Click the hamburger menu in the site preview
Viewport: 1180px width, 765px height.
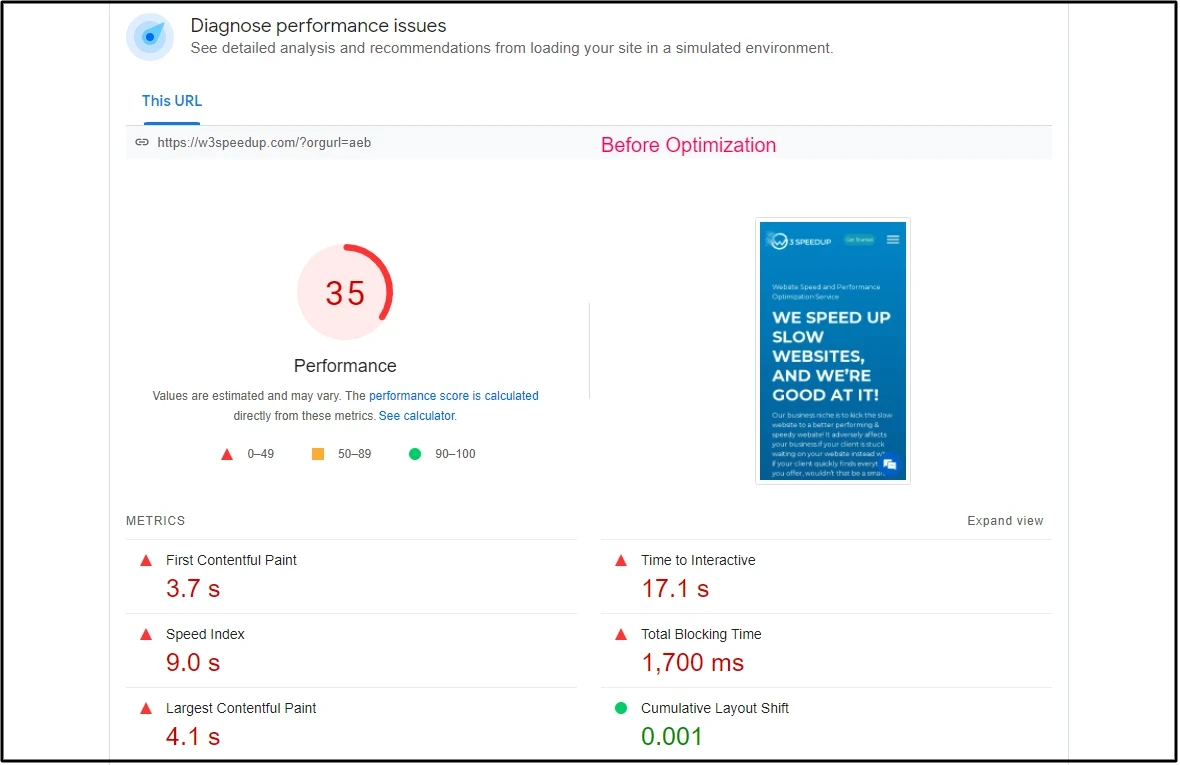pos(893,240)
